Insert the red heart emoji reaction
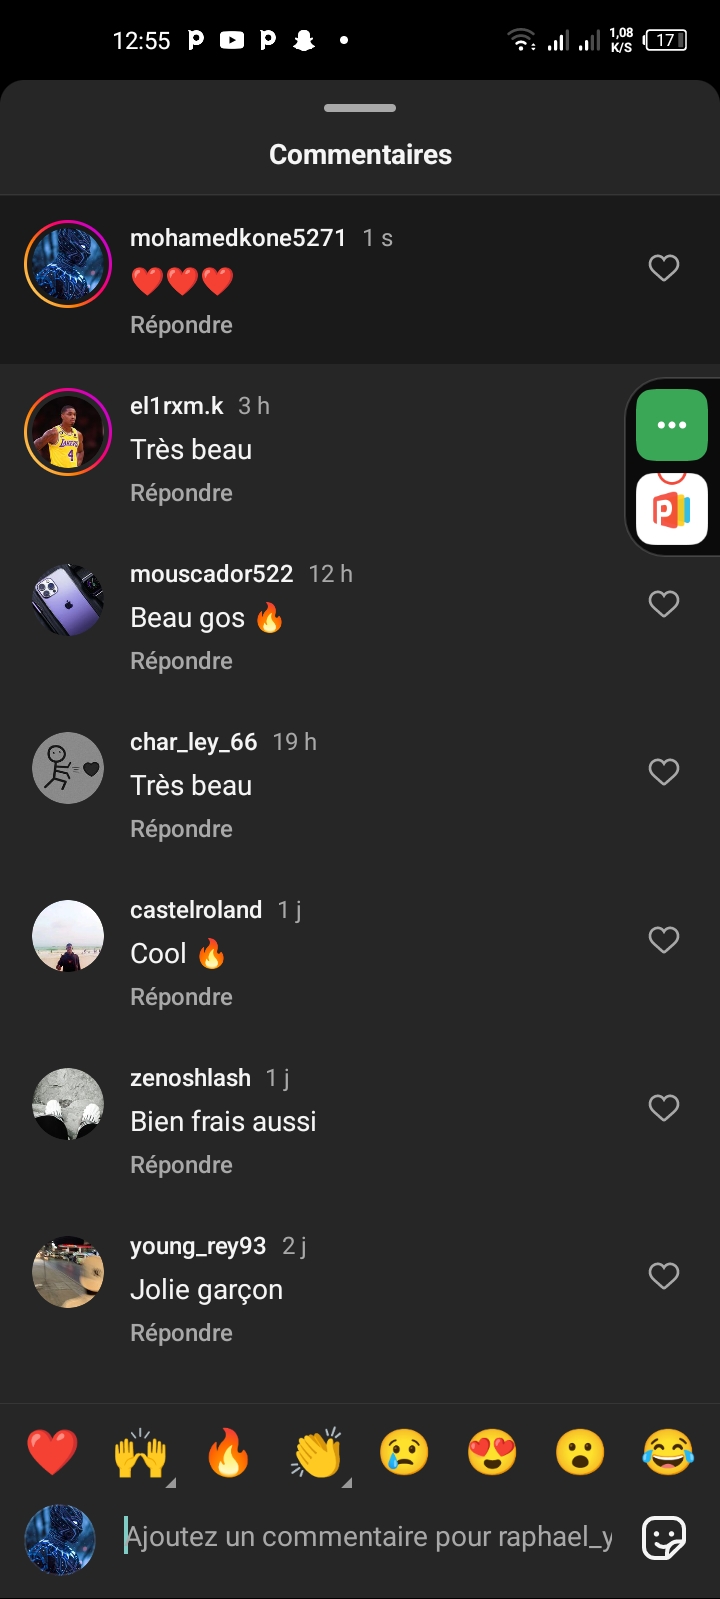This screenshot has width=720, height=1599. coord(52,1453)
